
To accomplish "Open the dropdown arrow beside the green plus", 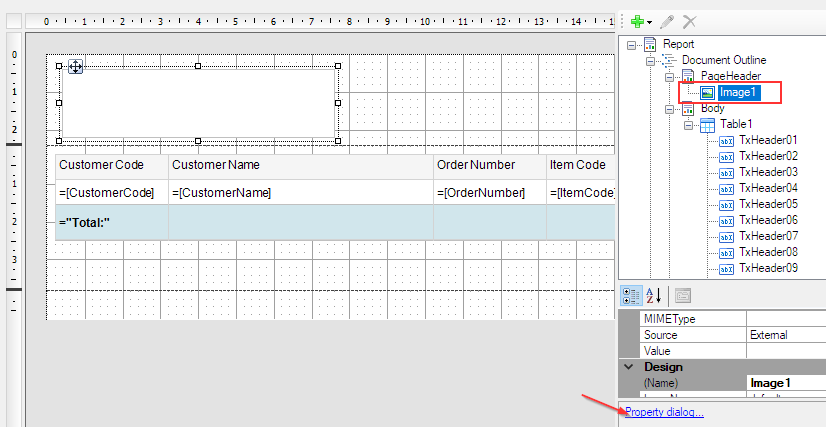I will point(650,23).
